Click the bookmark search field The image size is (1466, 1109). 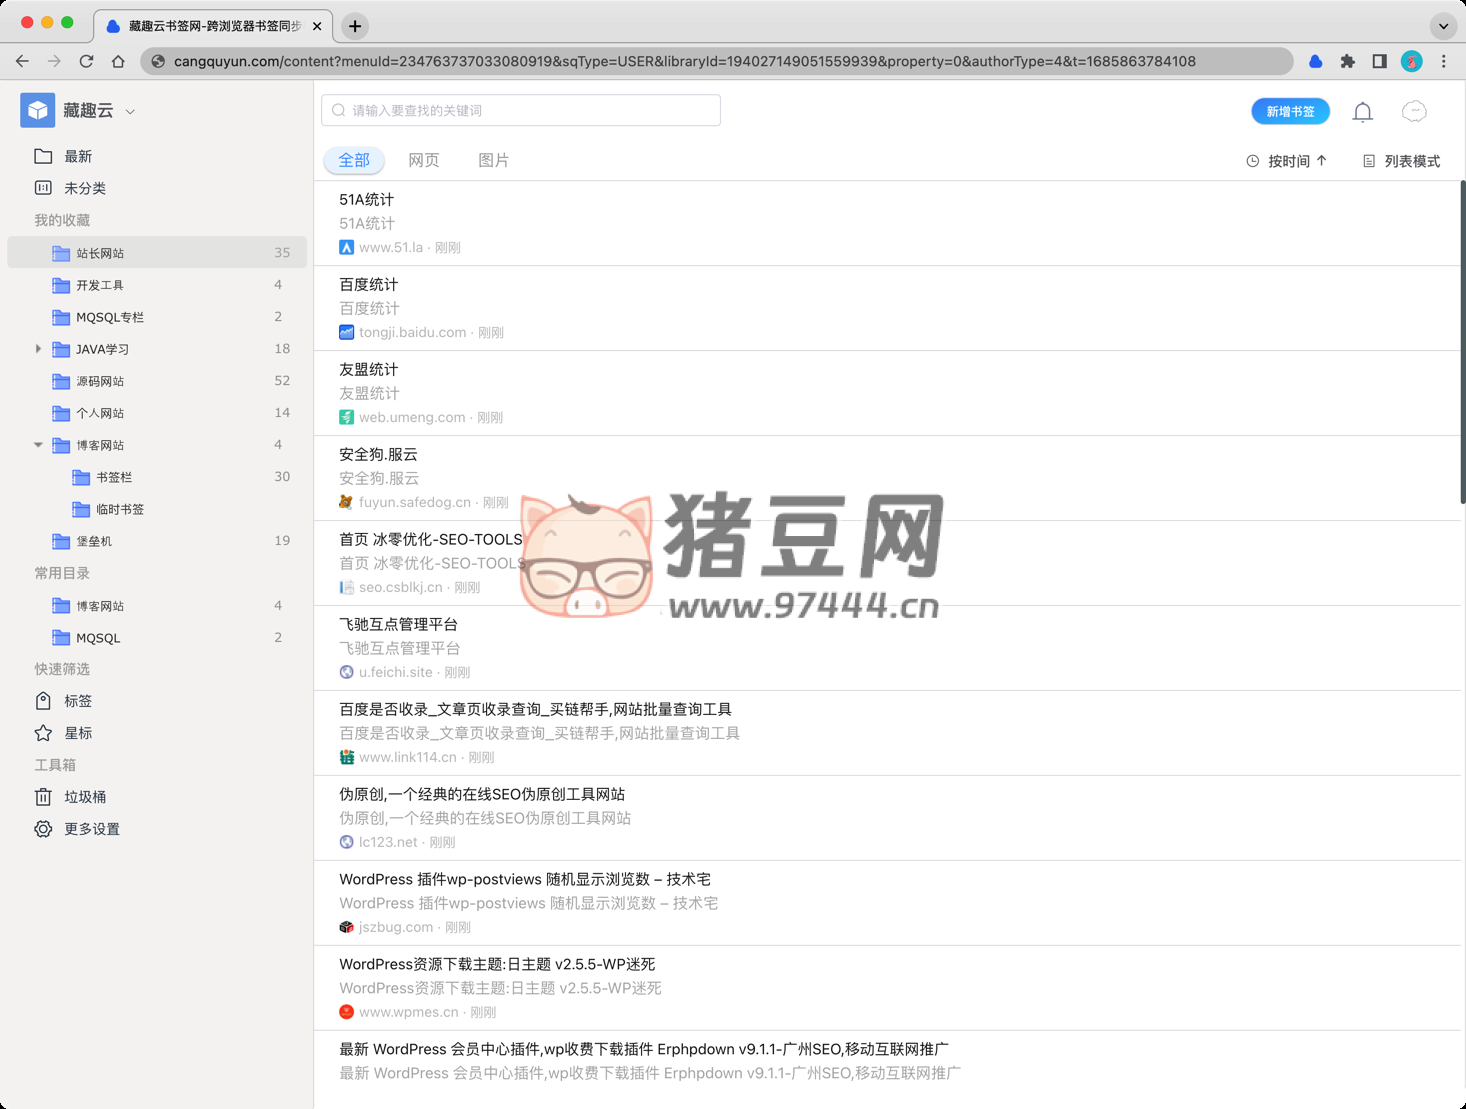[521, 110]
